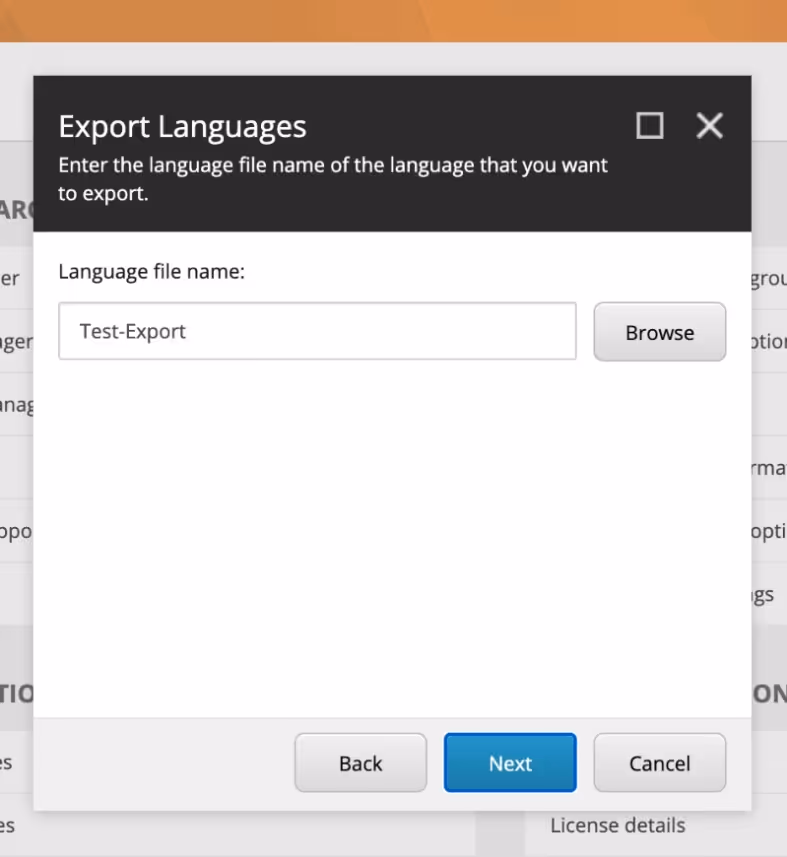The height and width of the screenshot is (857, 787).
Task: Go Back to the previous step
Action: (x=361, y=762)
